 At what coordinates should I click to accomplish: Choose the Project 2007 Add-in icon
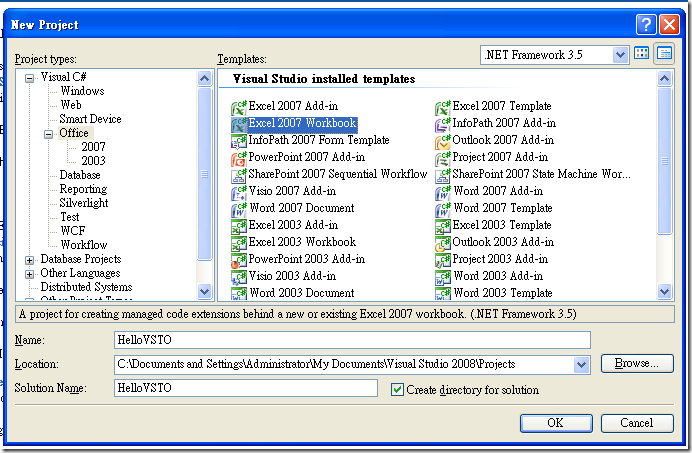[x=443, y=159]
